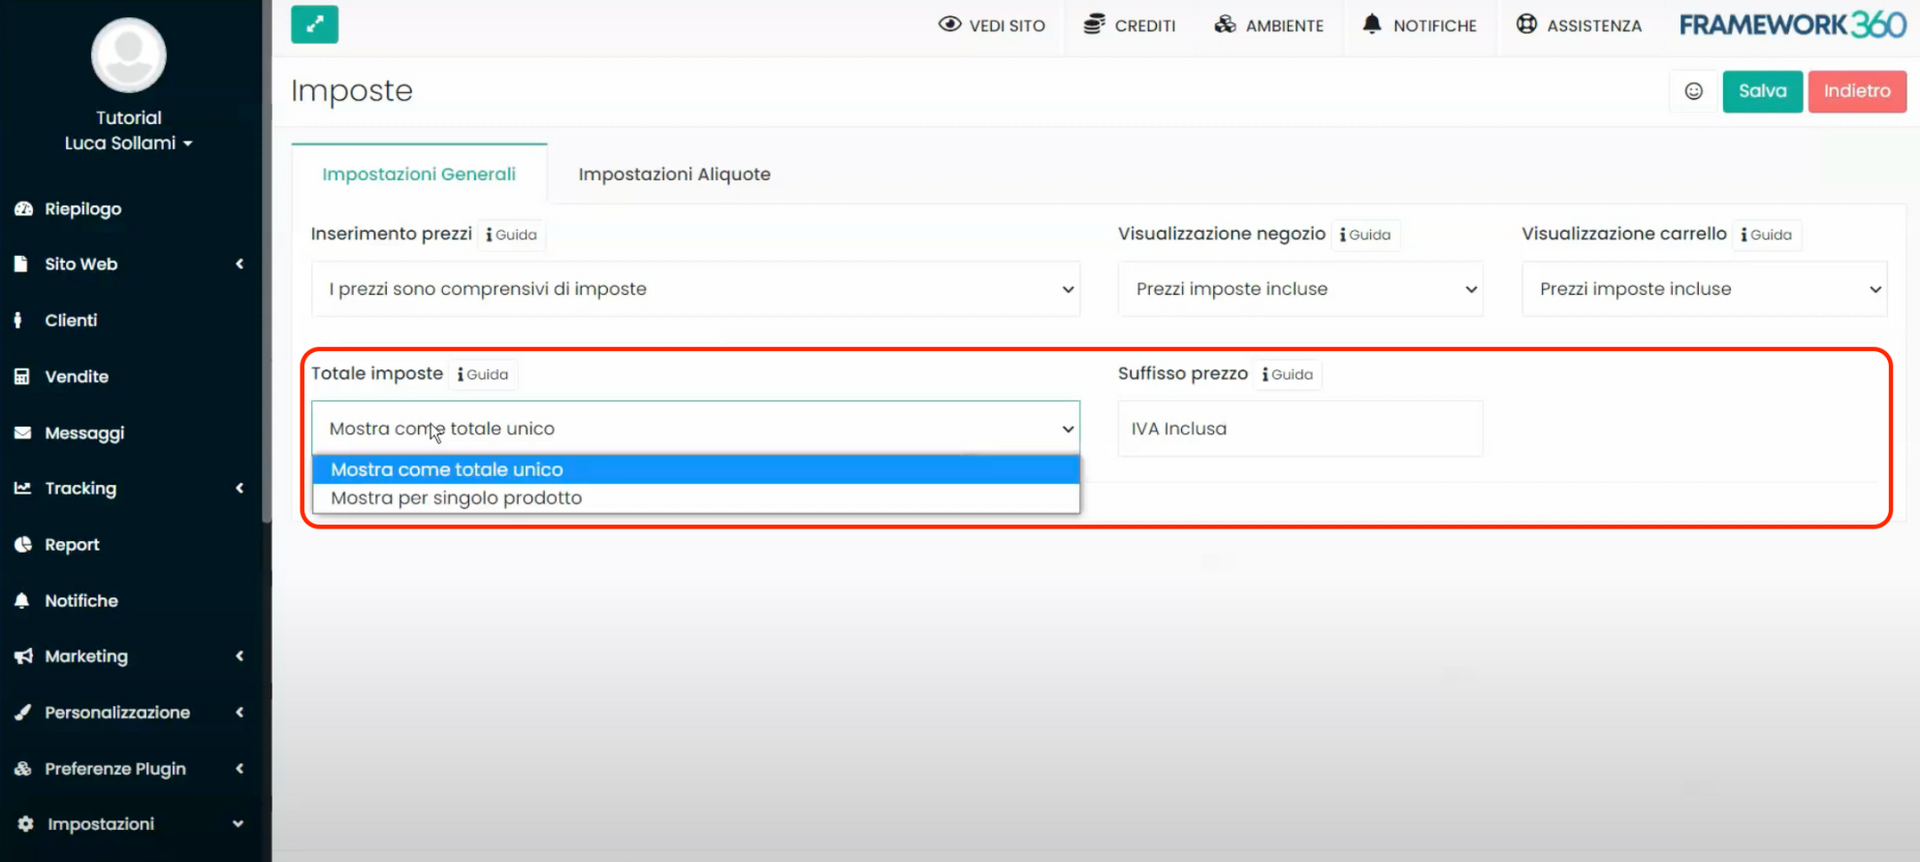This screenshot has width=1920, height=862.
Task: Select 'Mostra per singolo prodotto' option
Action: pyautogui.click(x=456, y=498)
